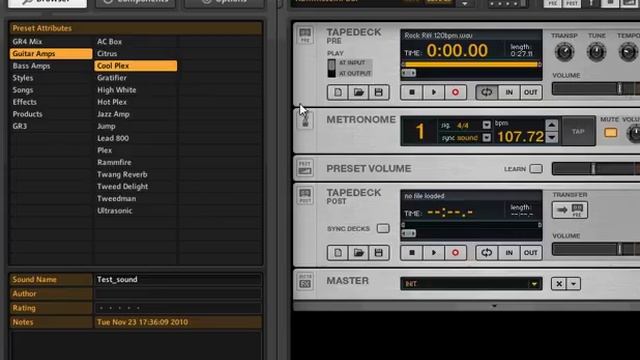The height and width of the screenshot is (360, 640).
Task: Play the Tapedeck Pre track
Action: coord(433,92)
